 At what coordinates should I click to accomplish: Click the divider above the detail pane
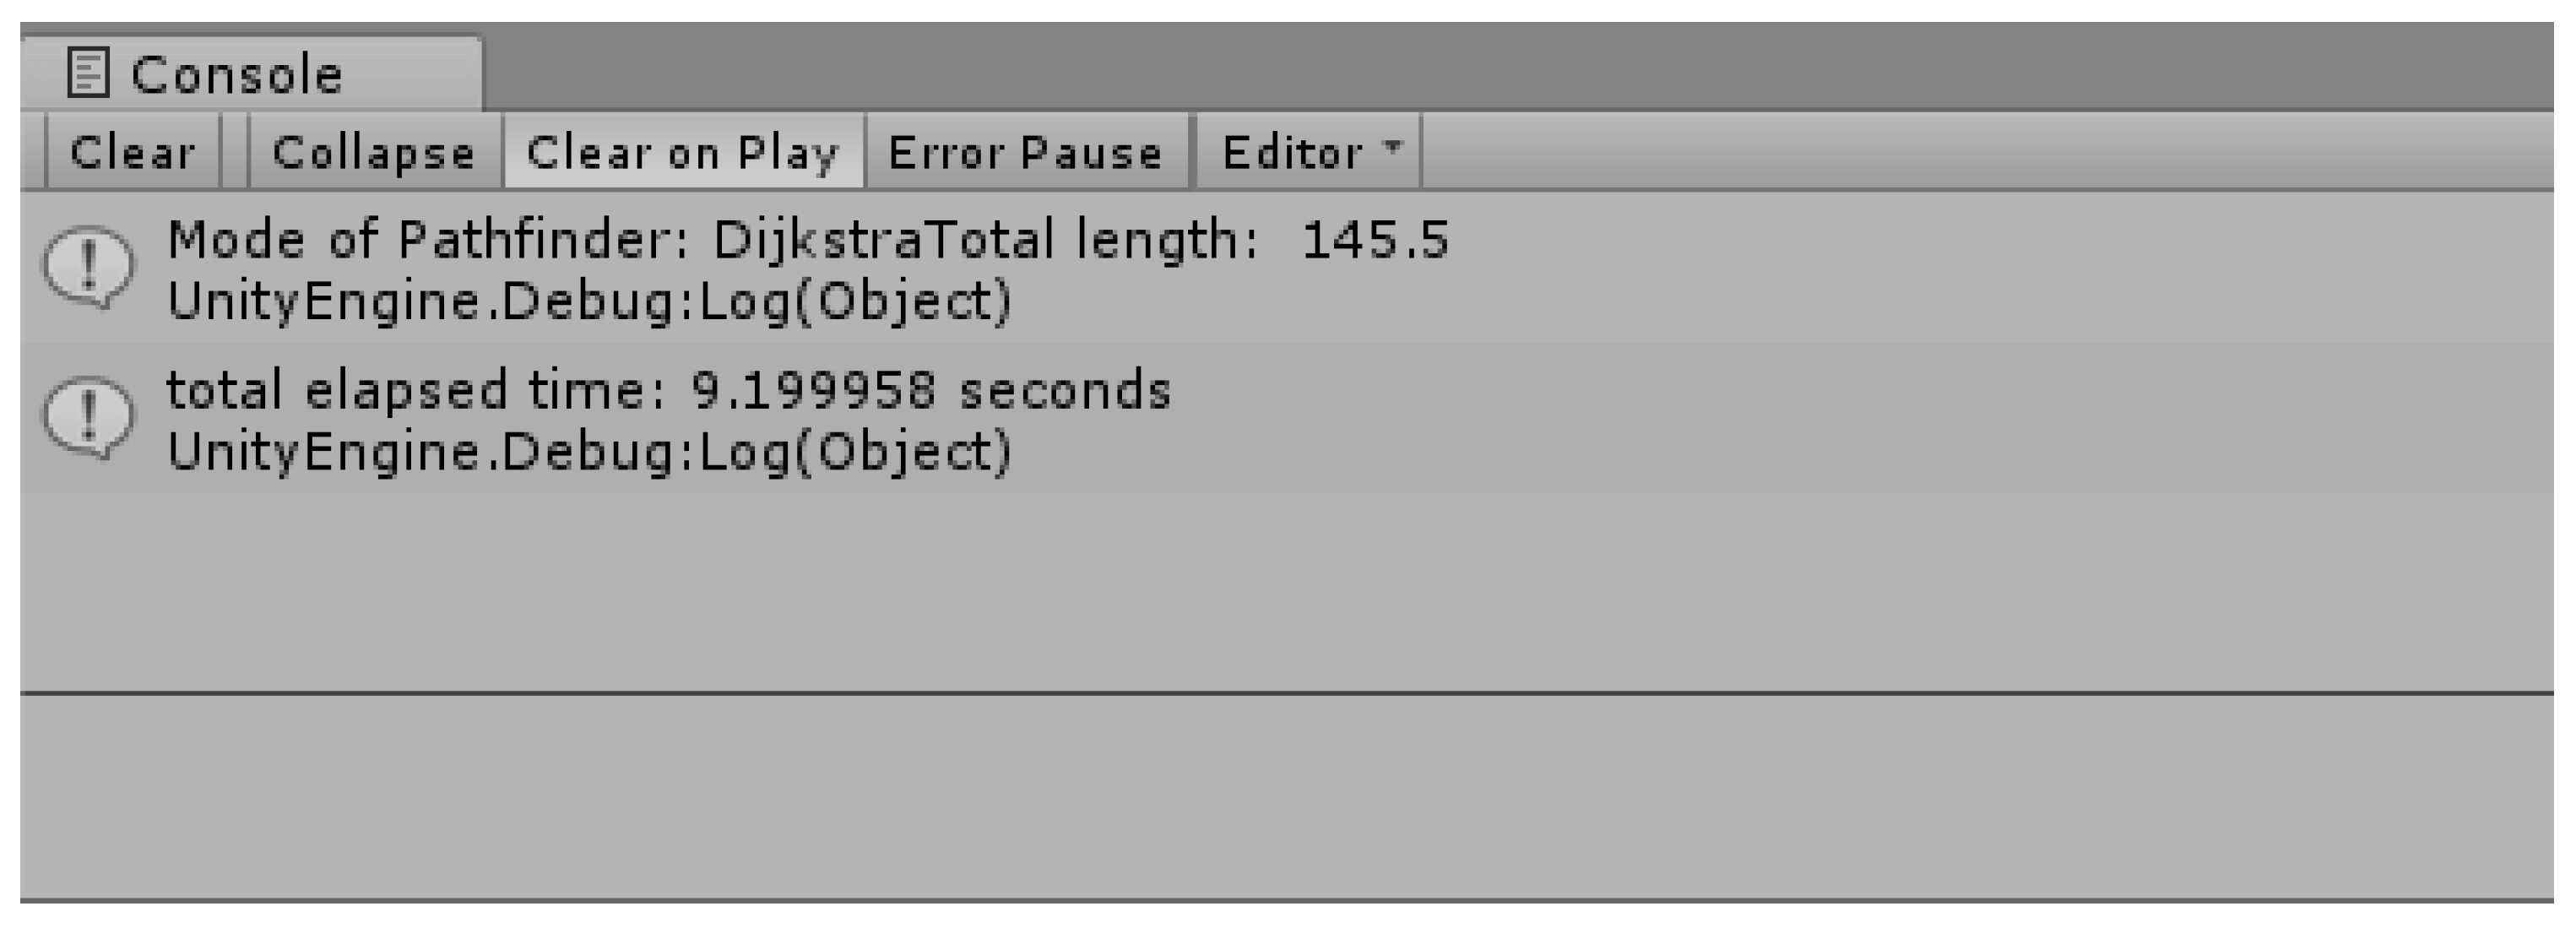point(1288,692)
